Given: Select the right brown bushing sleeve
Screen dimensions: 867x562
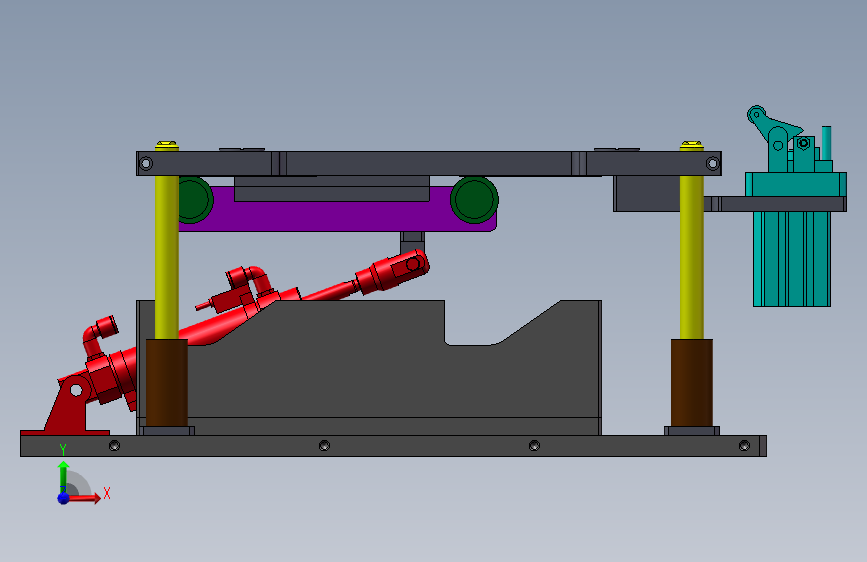Looking at the screenshot, I should [692, 383].
